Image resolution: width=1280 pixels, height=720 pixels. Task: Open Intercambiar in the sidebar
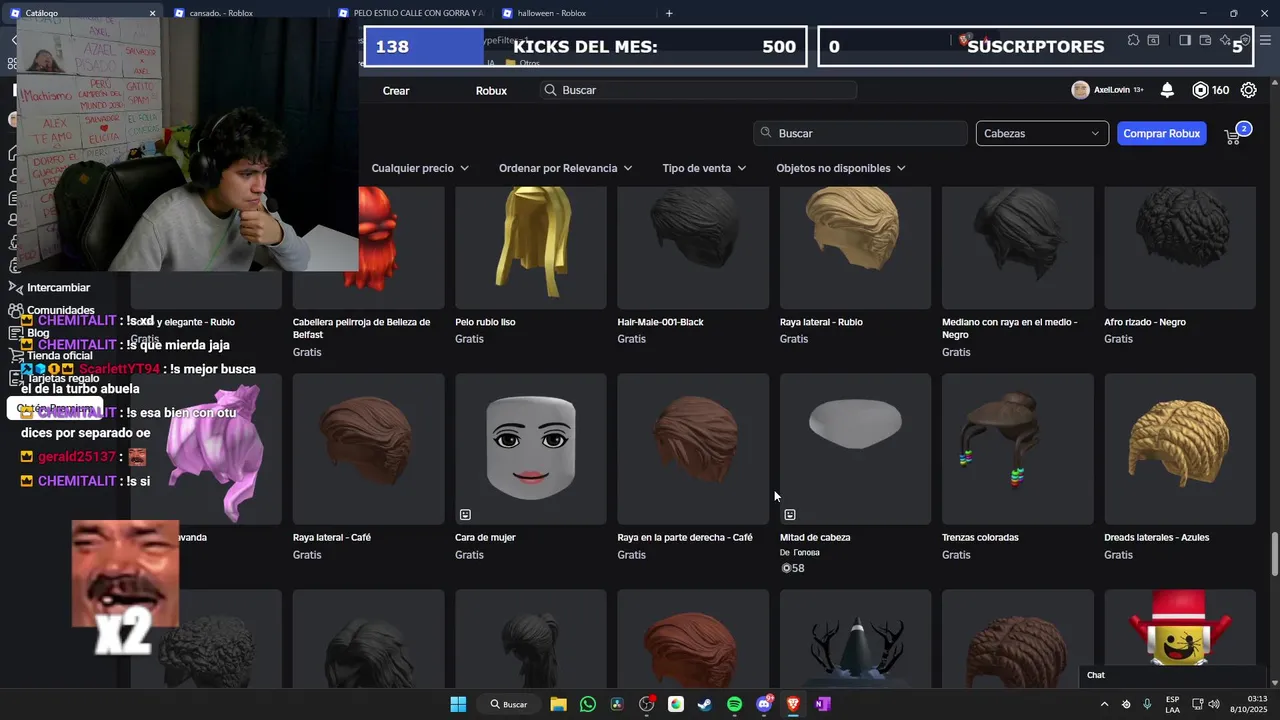click(58, 288)
